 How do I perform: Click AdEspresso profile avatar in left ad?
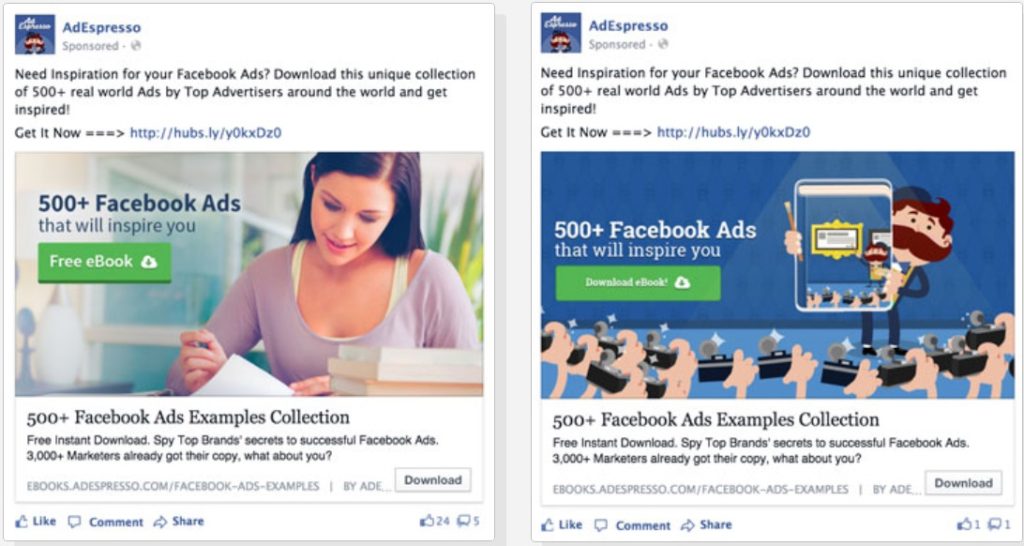[35, 35]
